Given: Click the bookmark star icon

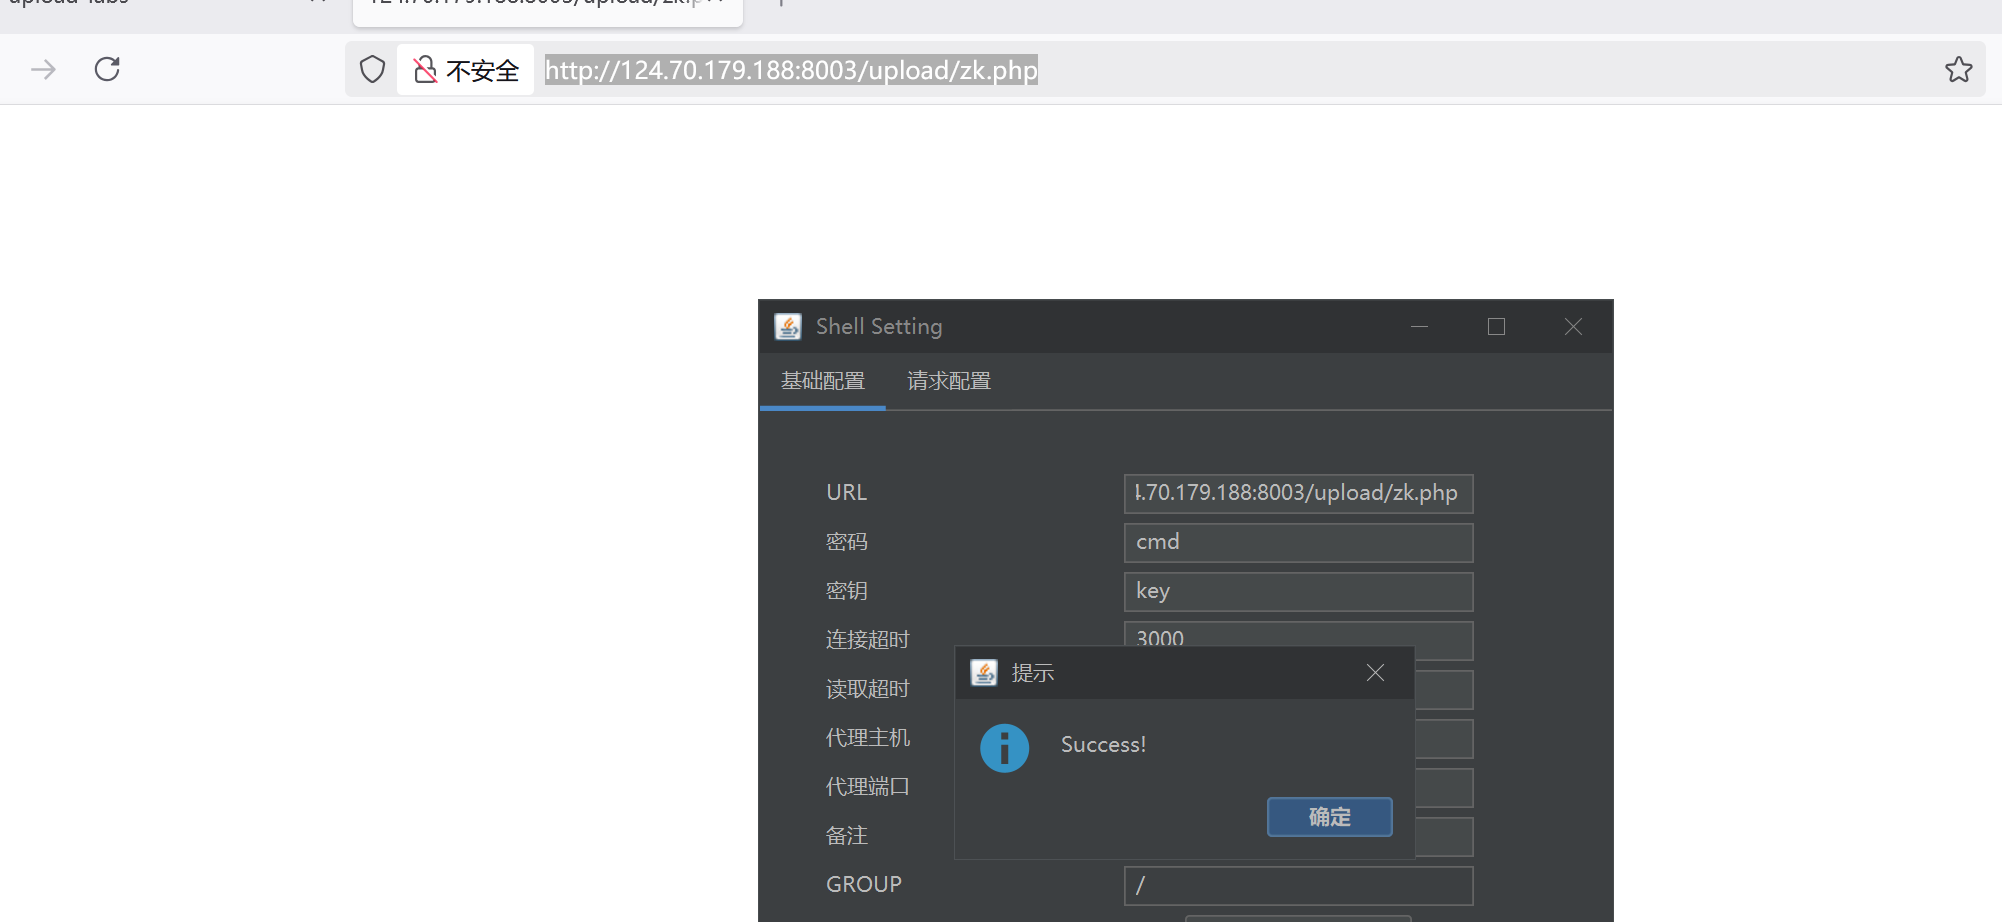Looking at the screenshot, I should 1957,69.
